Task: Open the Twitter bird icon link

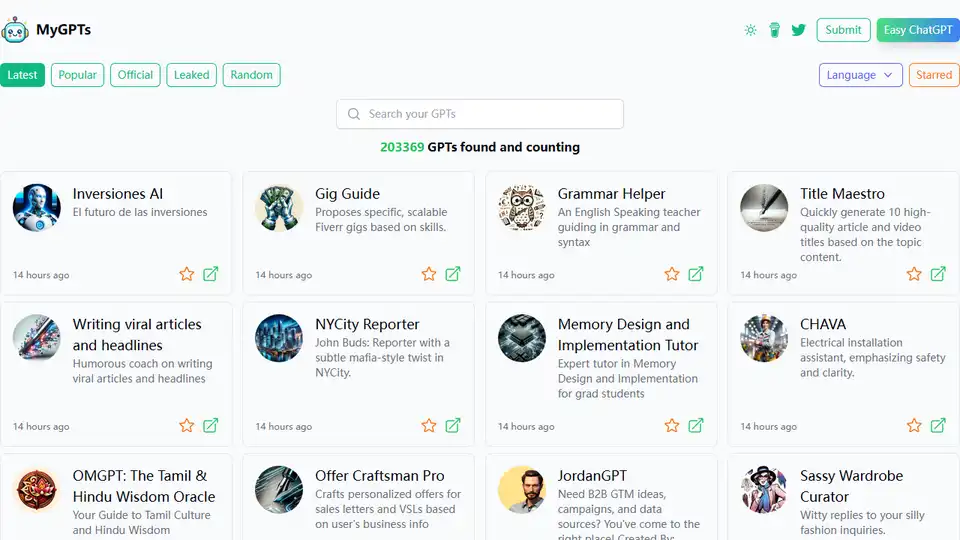Action: click(798, 30)
